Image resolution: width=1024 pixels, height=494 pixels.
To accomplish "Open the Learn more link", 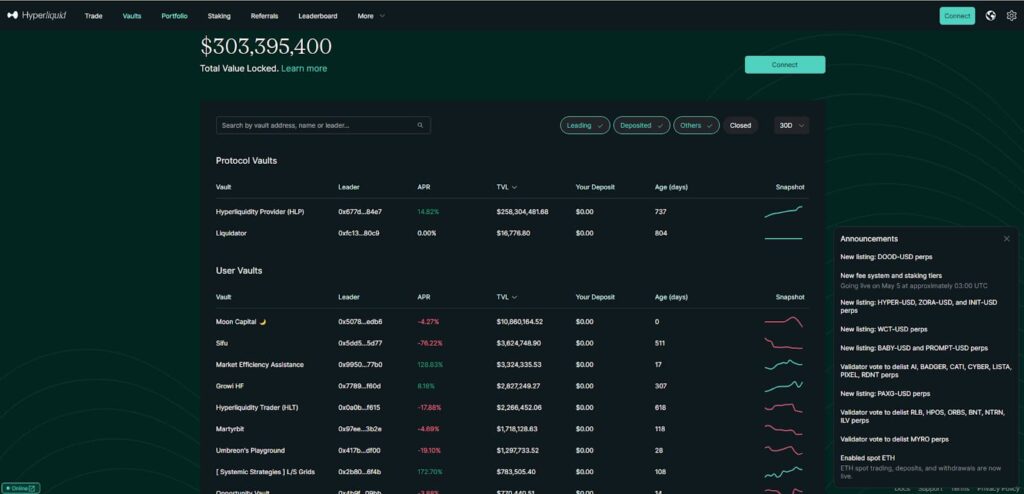I will tap(304, 69).
